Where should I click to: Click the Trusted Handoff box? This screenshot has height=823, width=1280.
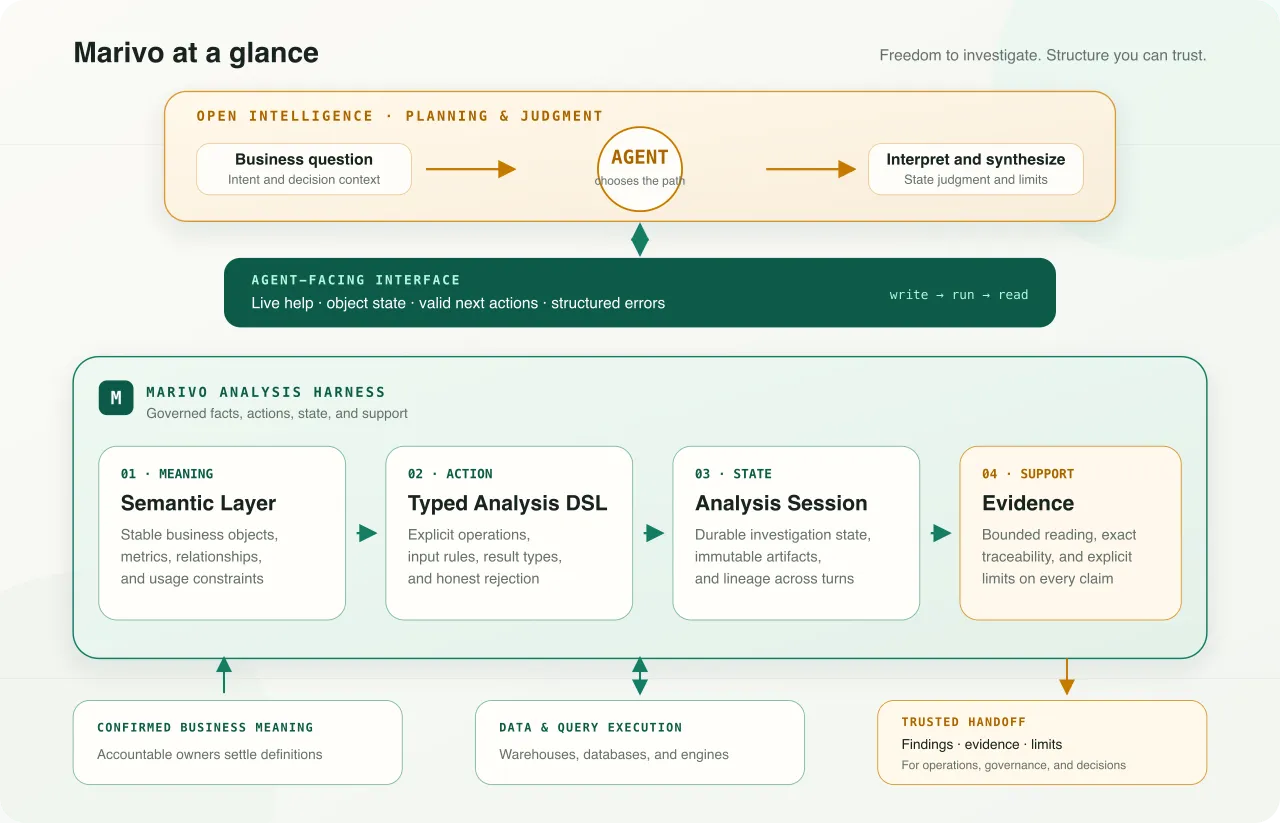pyautogui.click(x=1042, y=742)
